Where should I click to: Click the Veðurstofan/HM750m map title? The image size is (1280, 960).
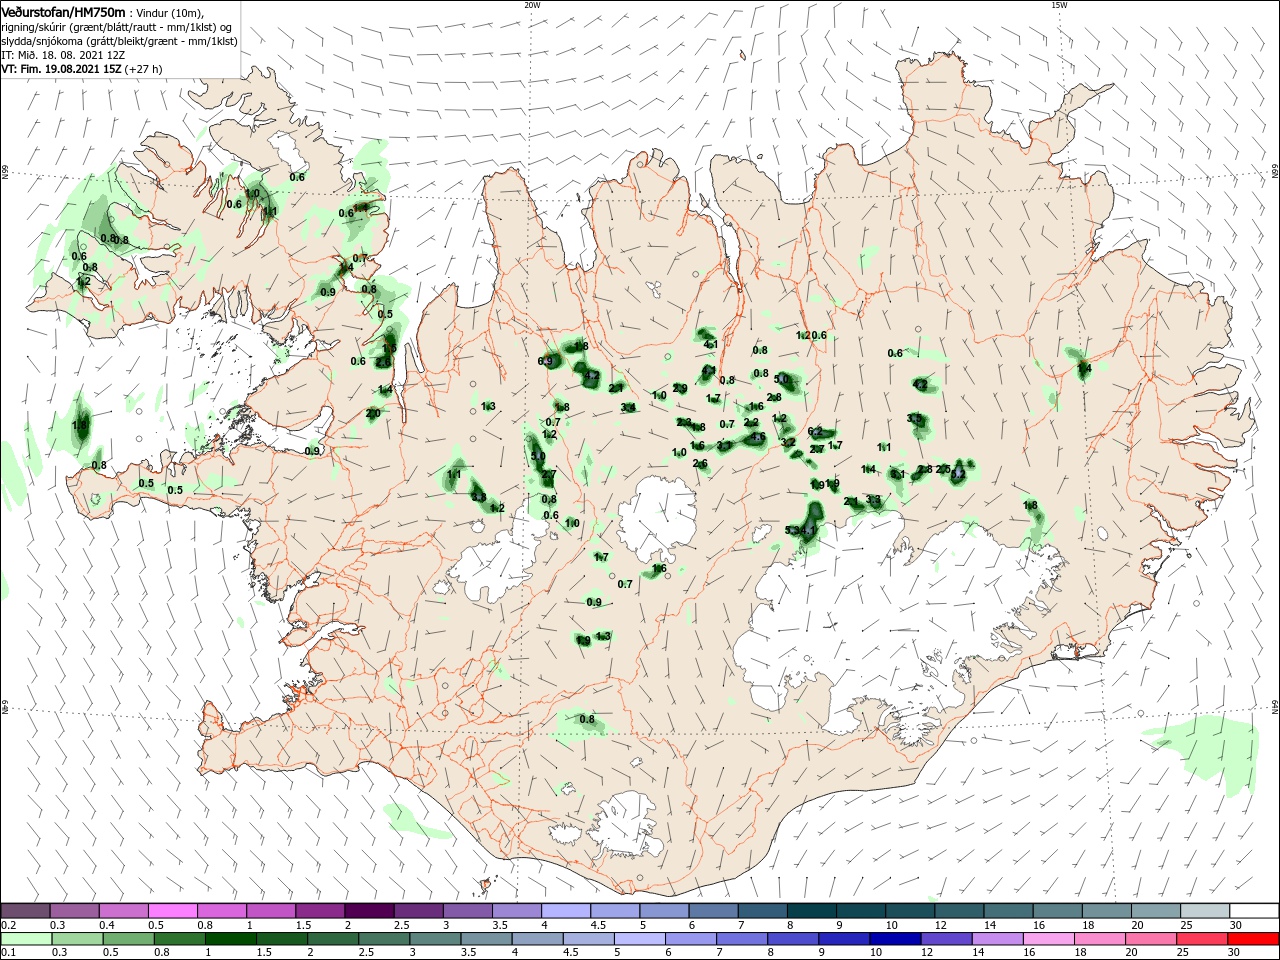pos(63,11)
